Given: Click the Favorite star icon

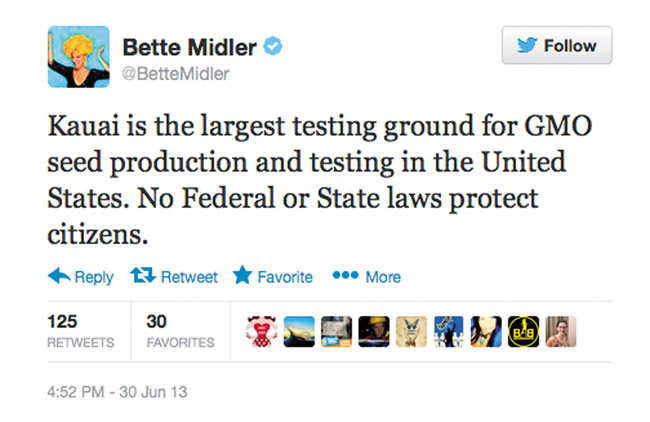Looking at the screenshot, I should pyautogui.click(x=242, y=275).
